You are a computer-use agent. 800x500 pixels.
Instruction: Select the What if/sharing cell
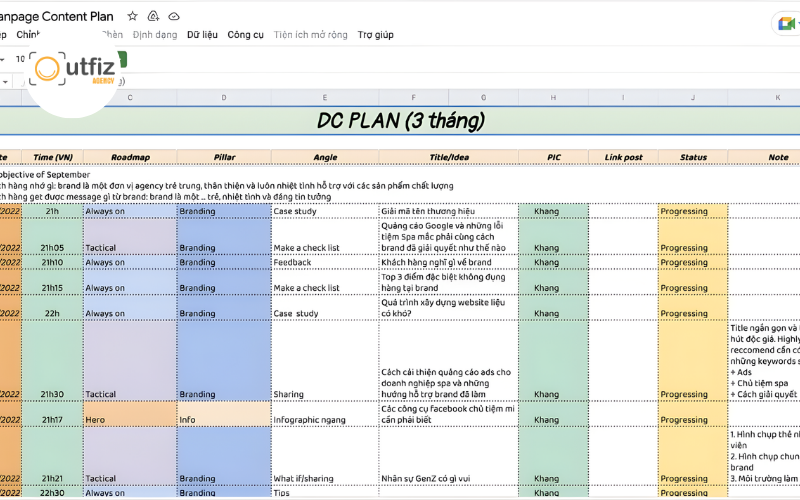(325, 456)
